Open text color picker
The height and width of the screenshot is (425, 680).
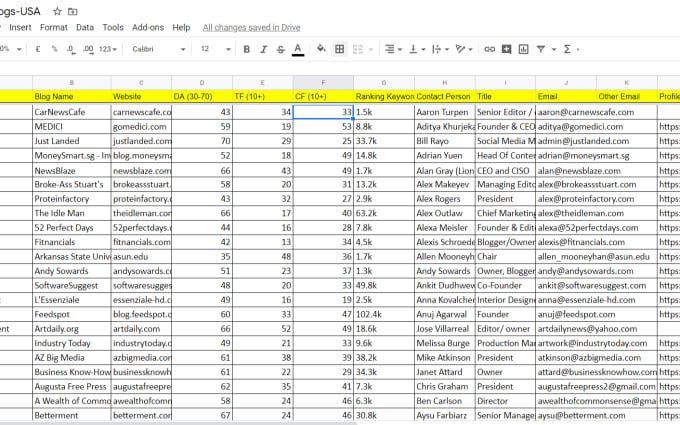pos(298,49)
